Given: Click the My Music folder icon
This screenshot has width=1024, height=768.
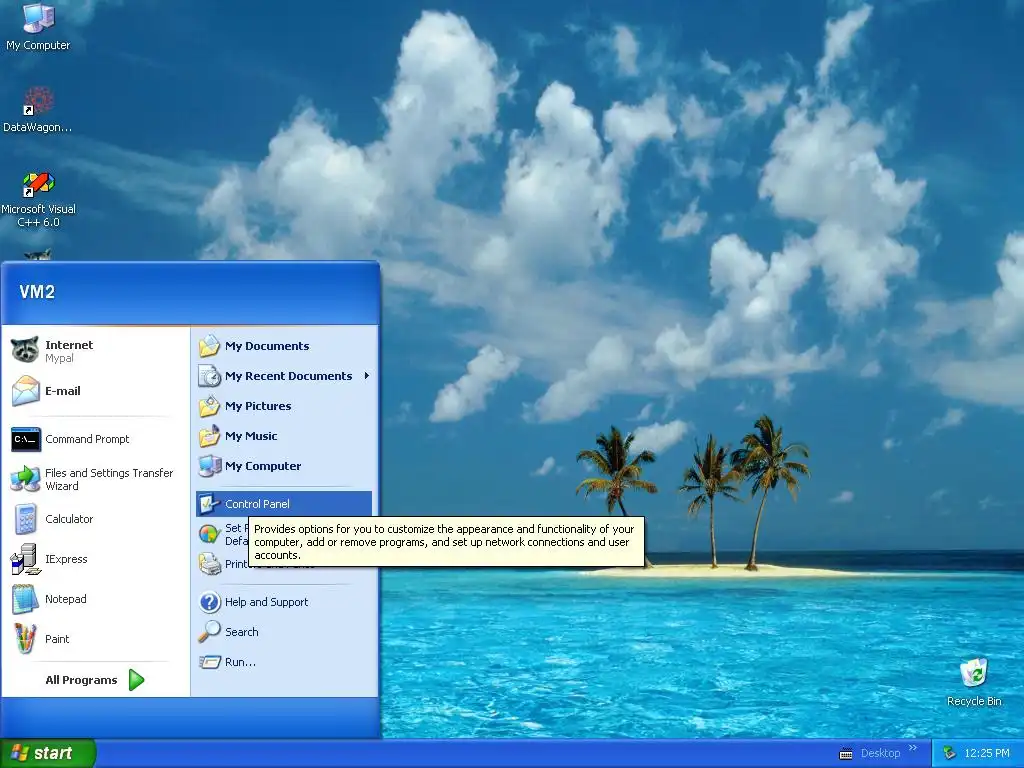Looking at the screenshot, I should tap(209, 436).
